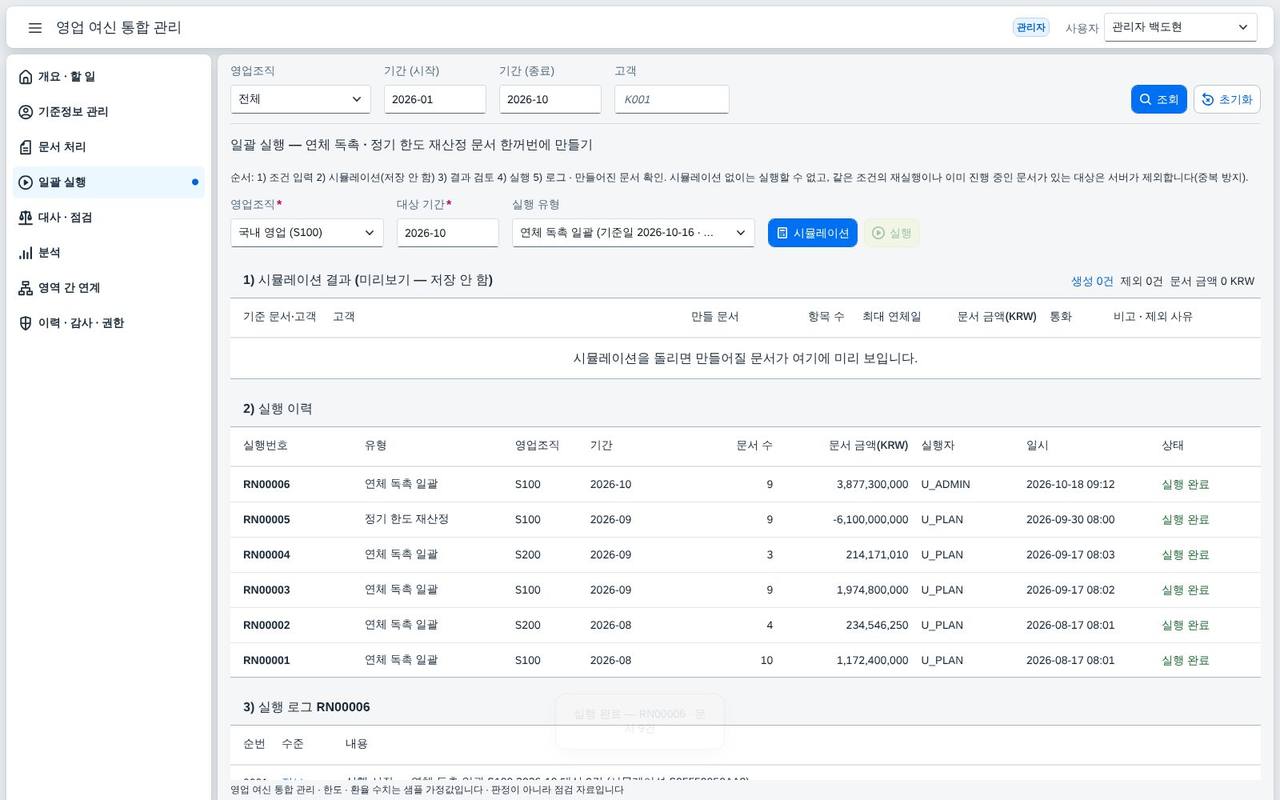The height and width of the screenshot is (800, 1280).
Task: Select execution row RN00004
Action: click(745, 555)
